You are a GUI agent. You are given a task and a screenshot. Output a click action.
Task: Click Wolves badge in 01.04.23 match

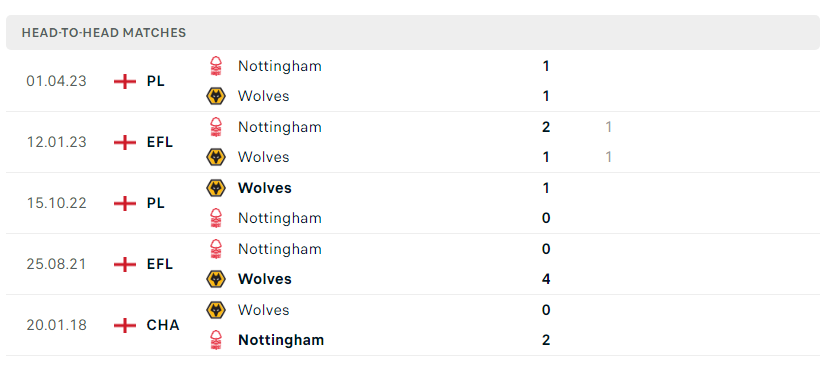pos(216,96)
